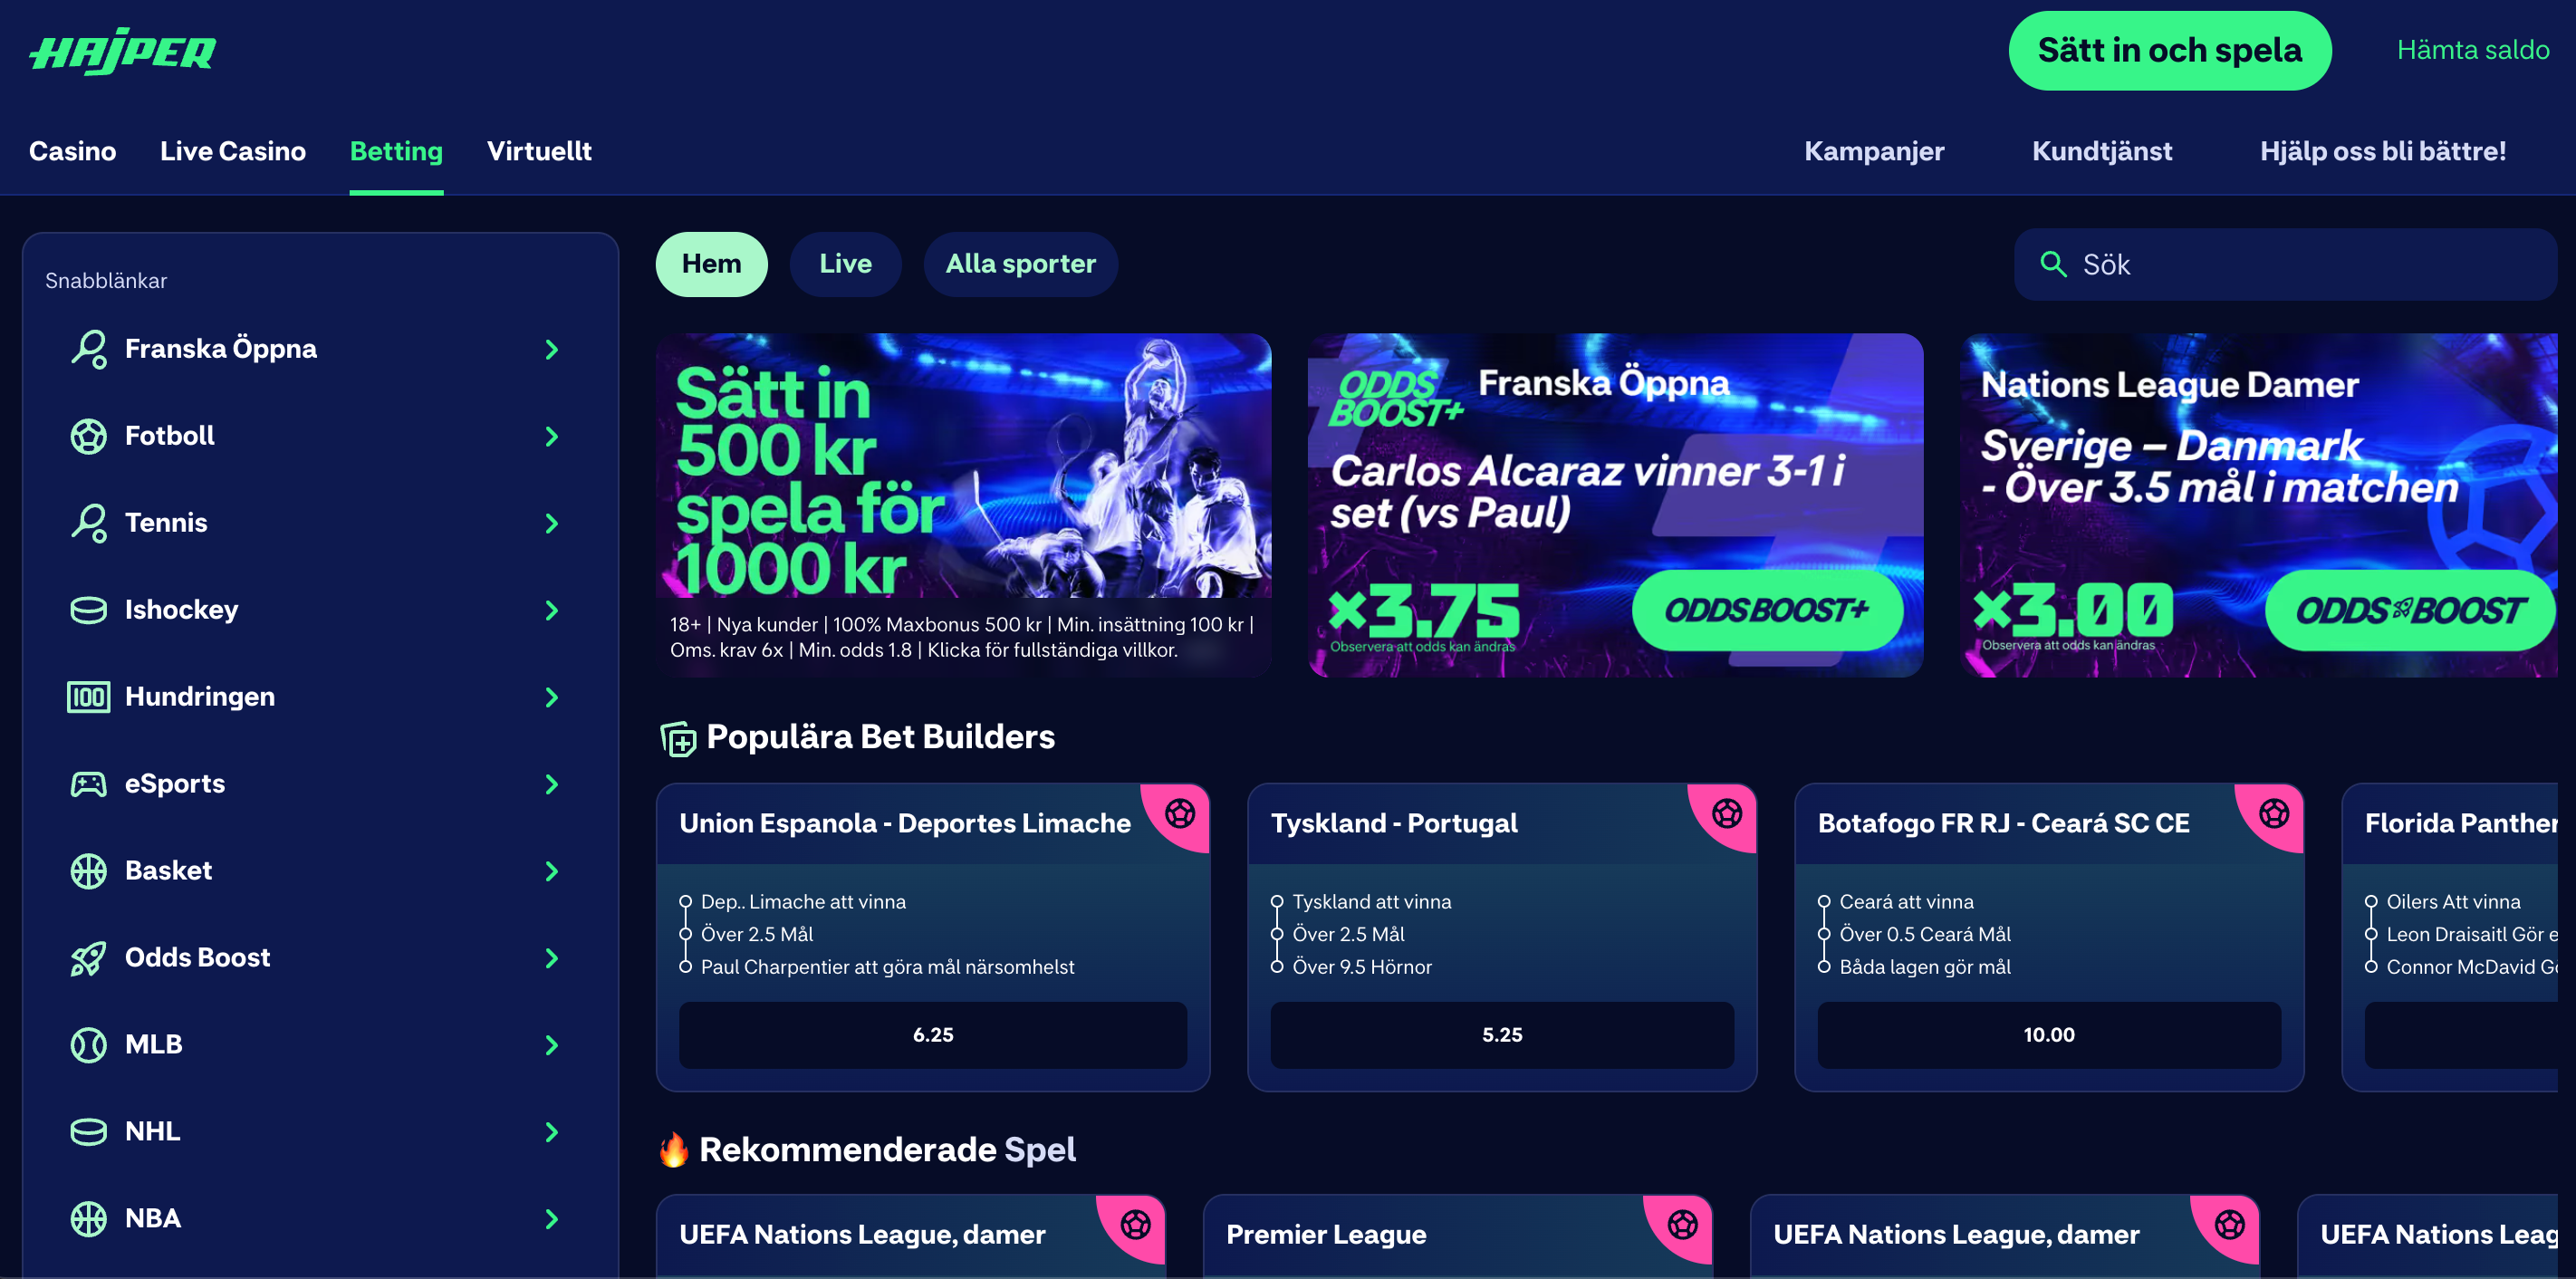Click the NBA basketball icon
This screenshot has height=1279, width=2576.
88,1219
